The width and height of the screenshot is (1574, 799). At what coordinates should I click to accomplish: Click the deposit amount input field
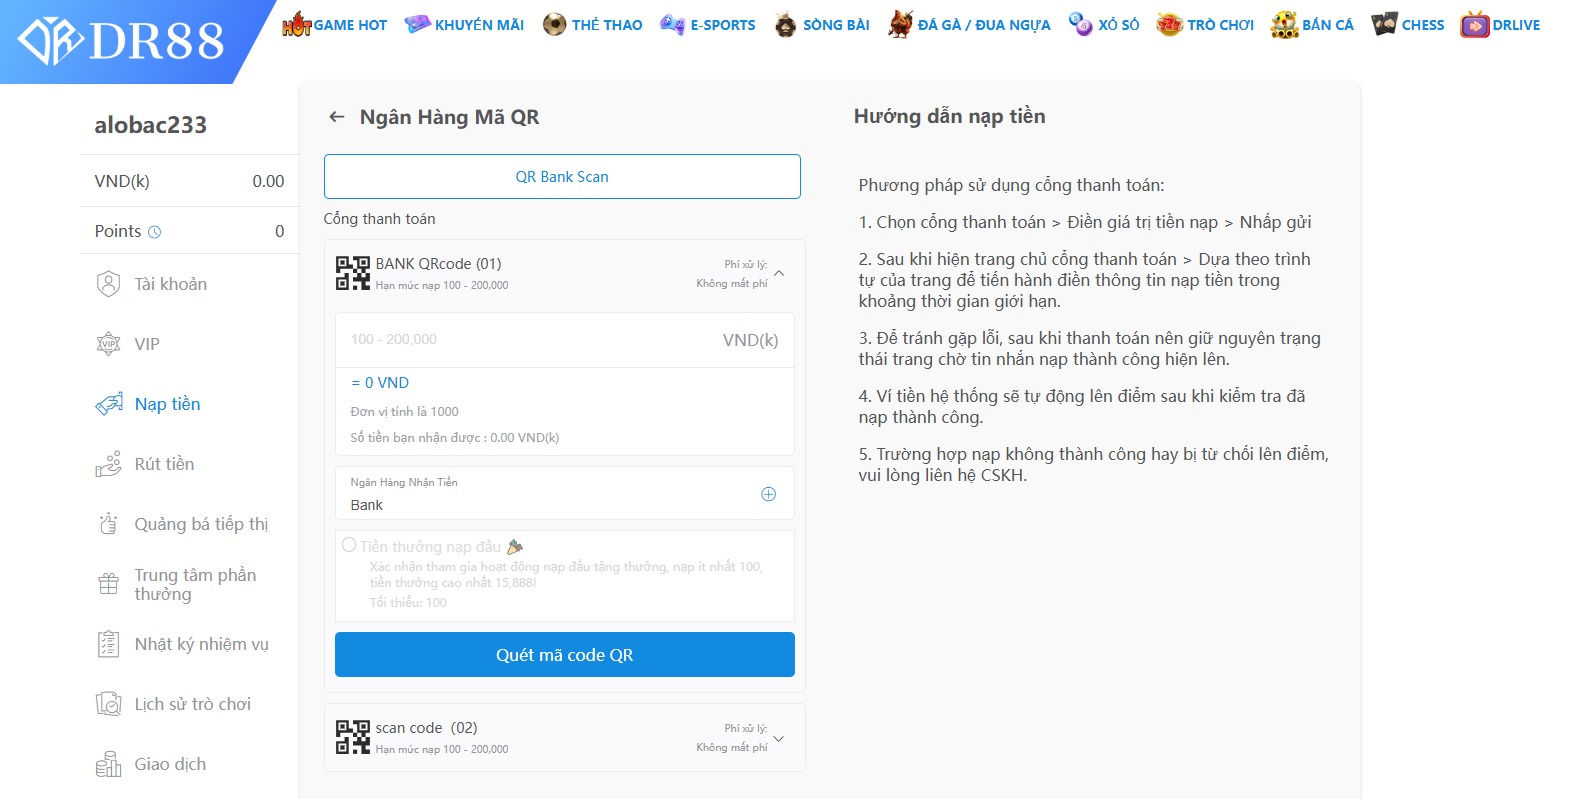click(x=530, y=340)
